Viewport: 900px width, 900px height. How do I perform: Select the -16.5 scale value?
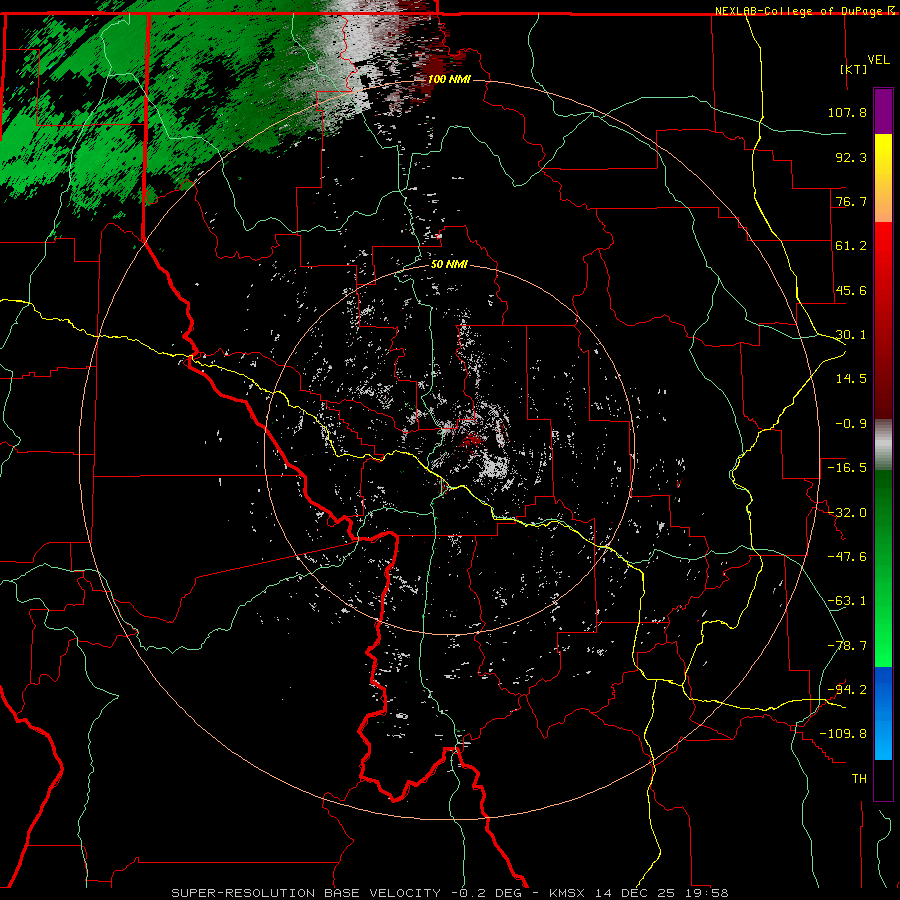847,468
